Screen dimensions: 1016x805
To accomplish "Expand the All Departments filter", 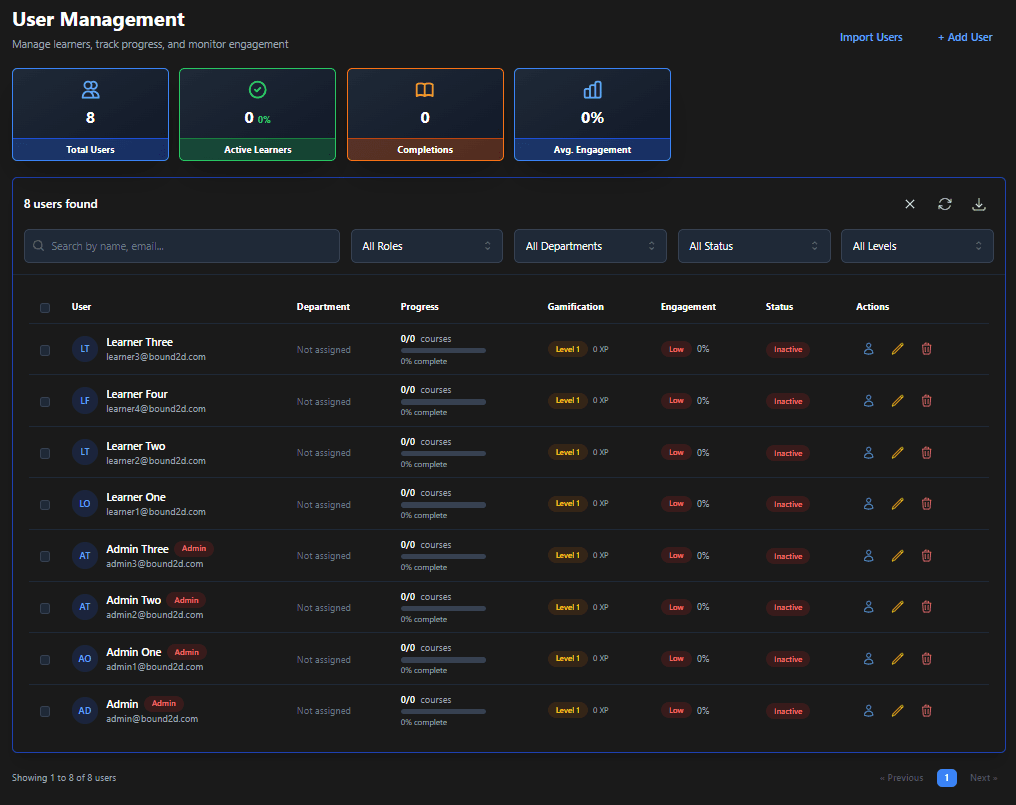I will coord(590,246).
